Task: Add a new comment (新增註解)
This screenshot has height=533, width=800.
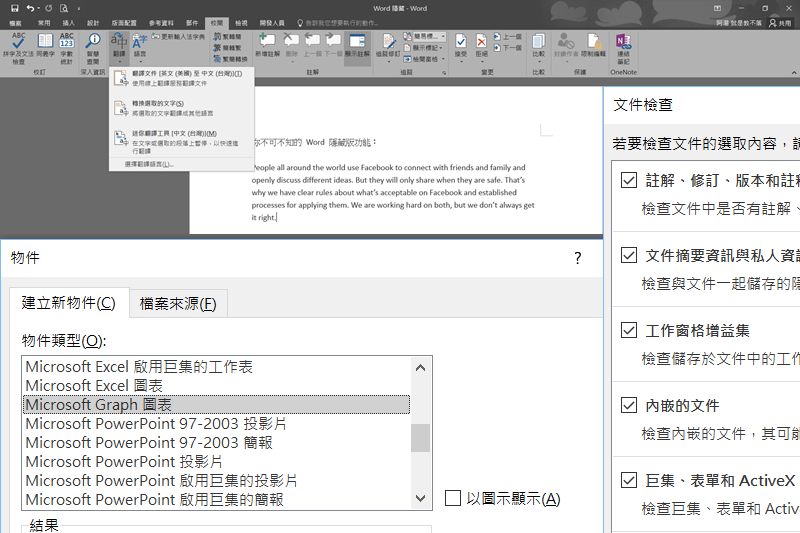Action: point(267,45)
